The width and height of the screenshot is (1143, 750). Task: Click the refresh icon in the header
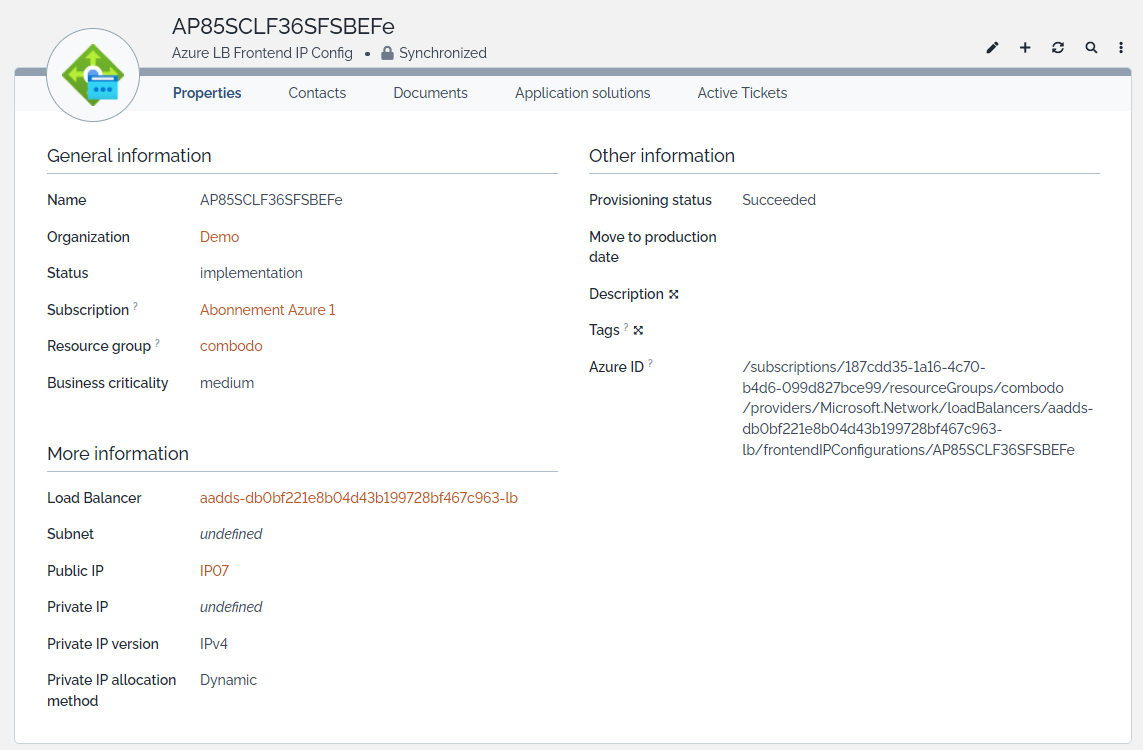tap(1058, 48)
